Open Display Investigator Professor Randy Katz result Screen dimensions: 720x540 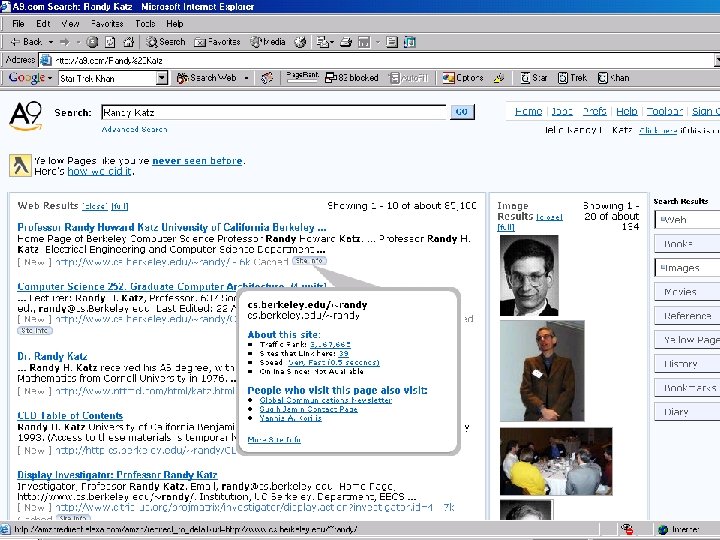tap(117, 475)
